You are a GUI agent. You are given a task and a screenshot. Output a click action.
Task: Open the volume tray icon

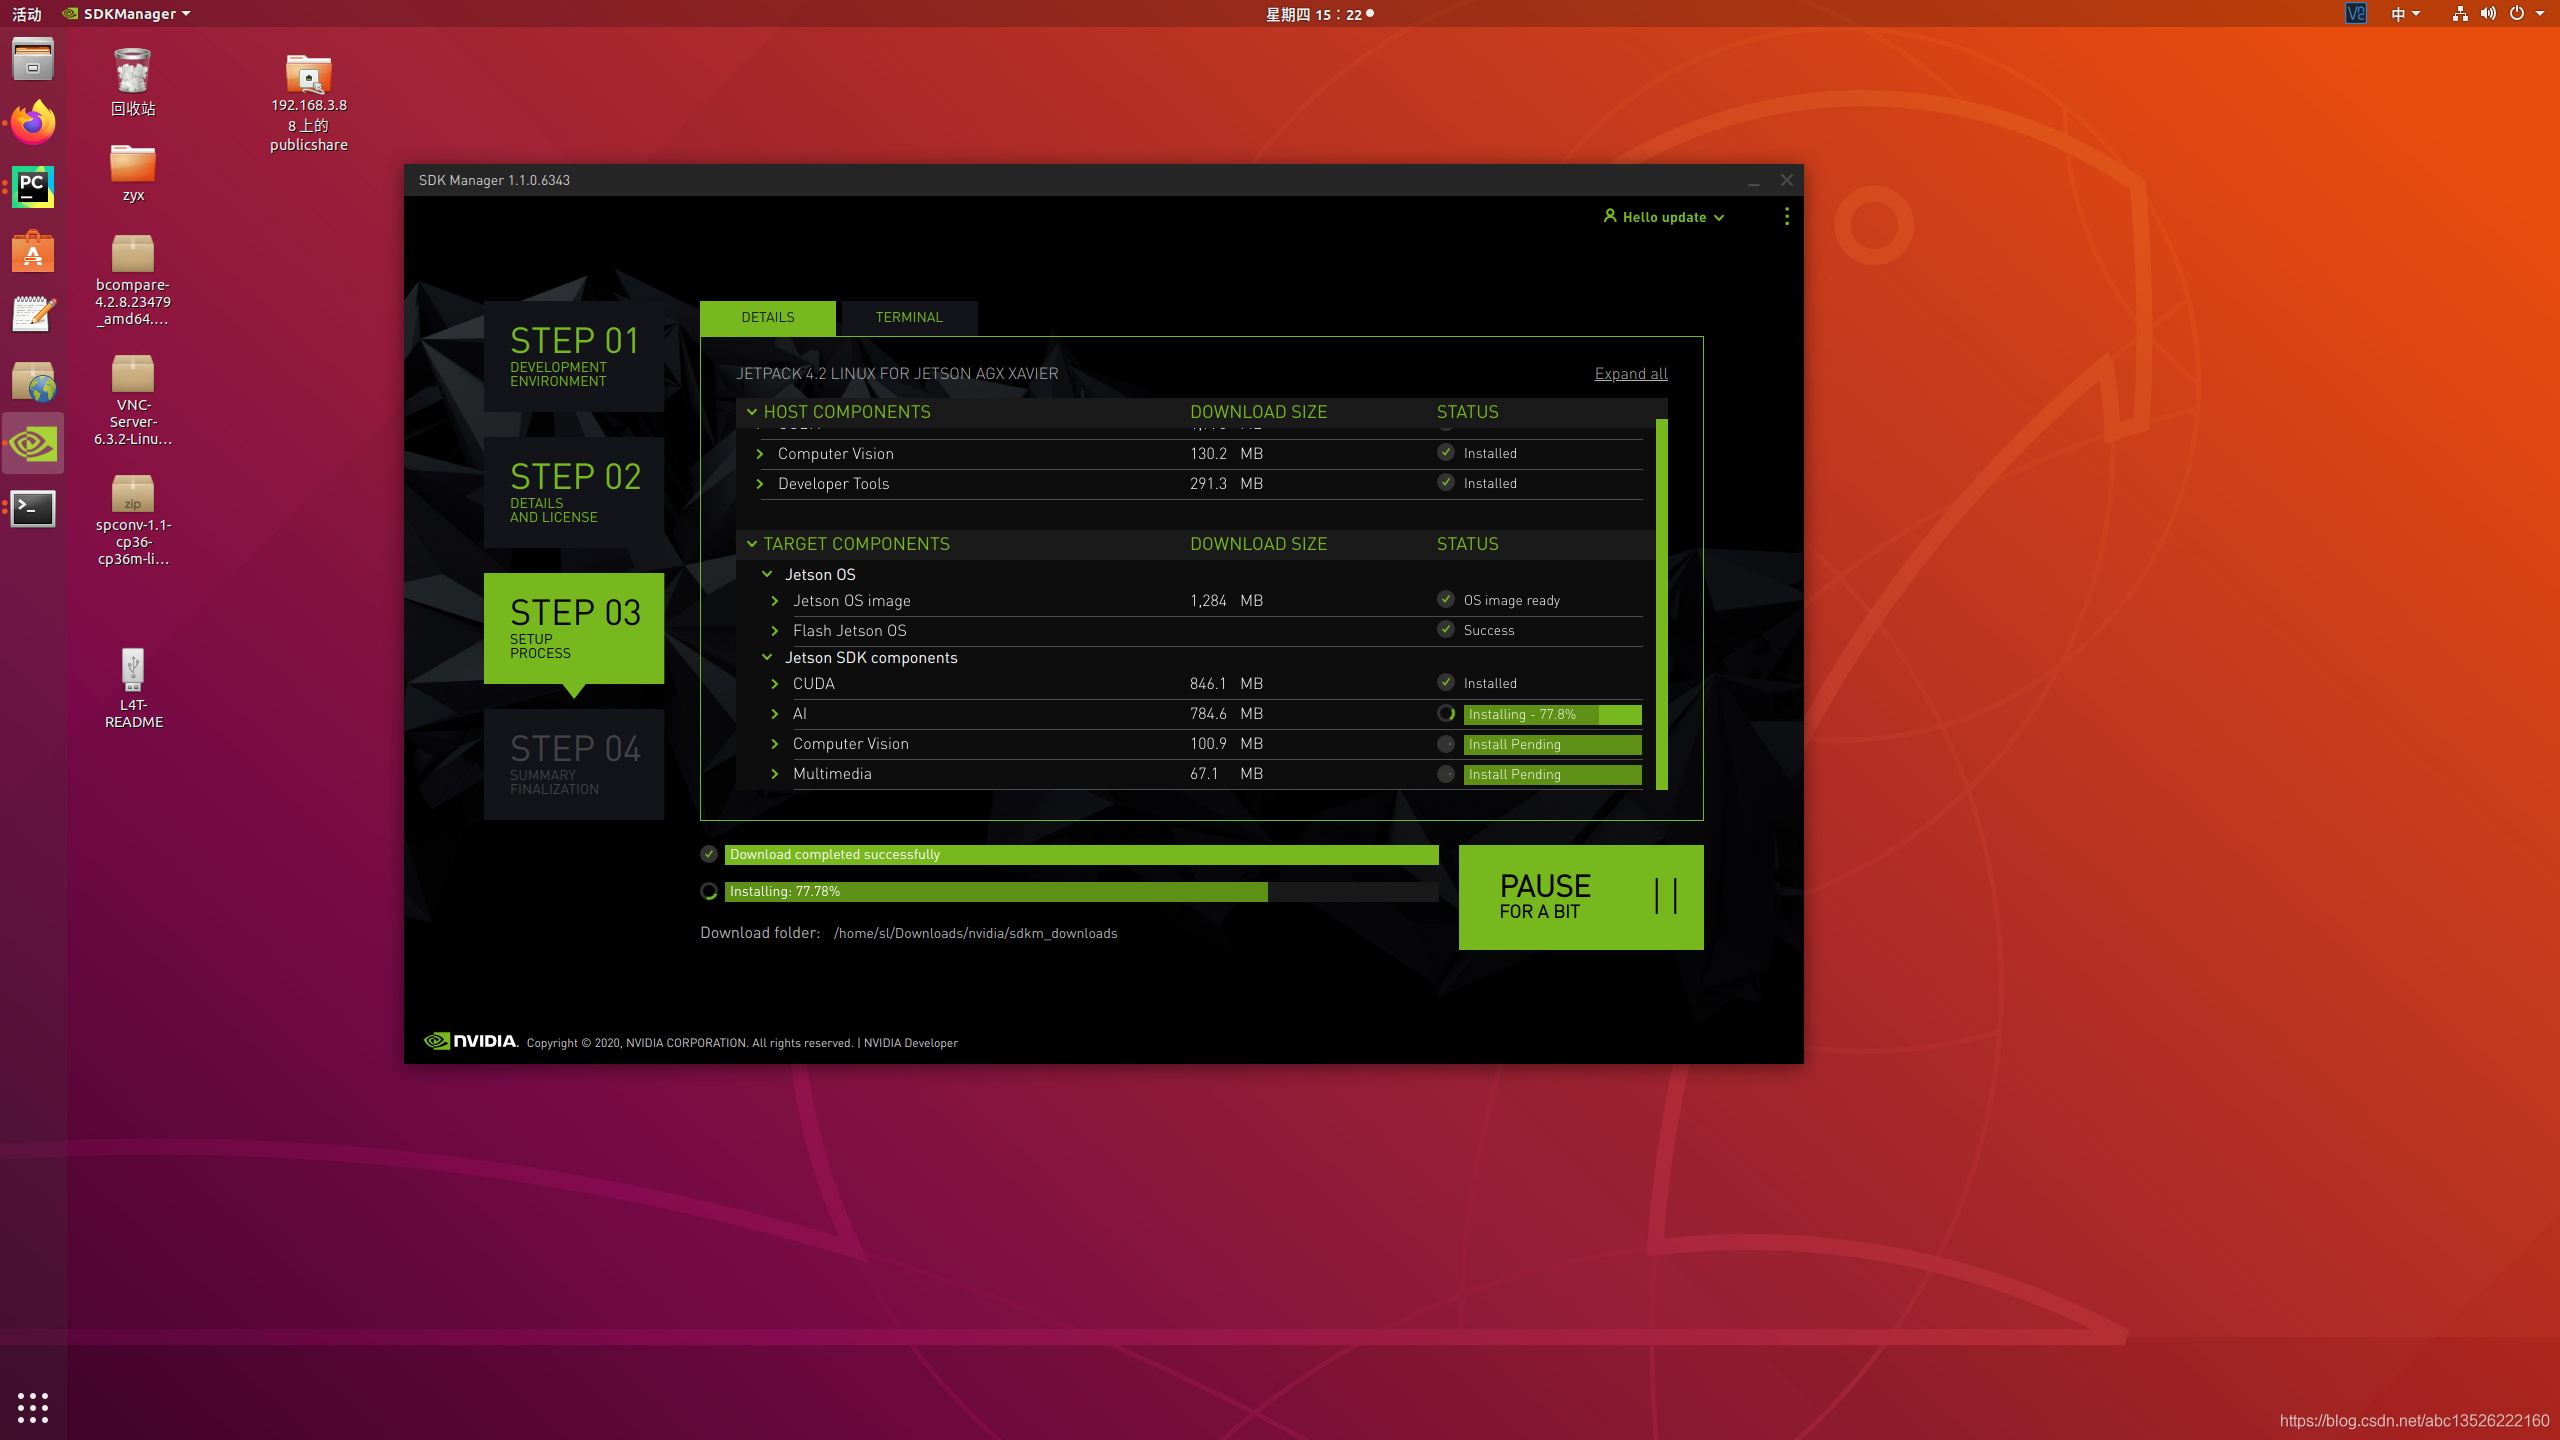(x=2488, y=14)
